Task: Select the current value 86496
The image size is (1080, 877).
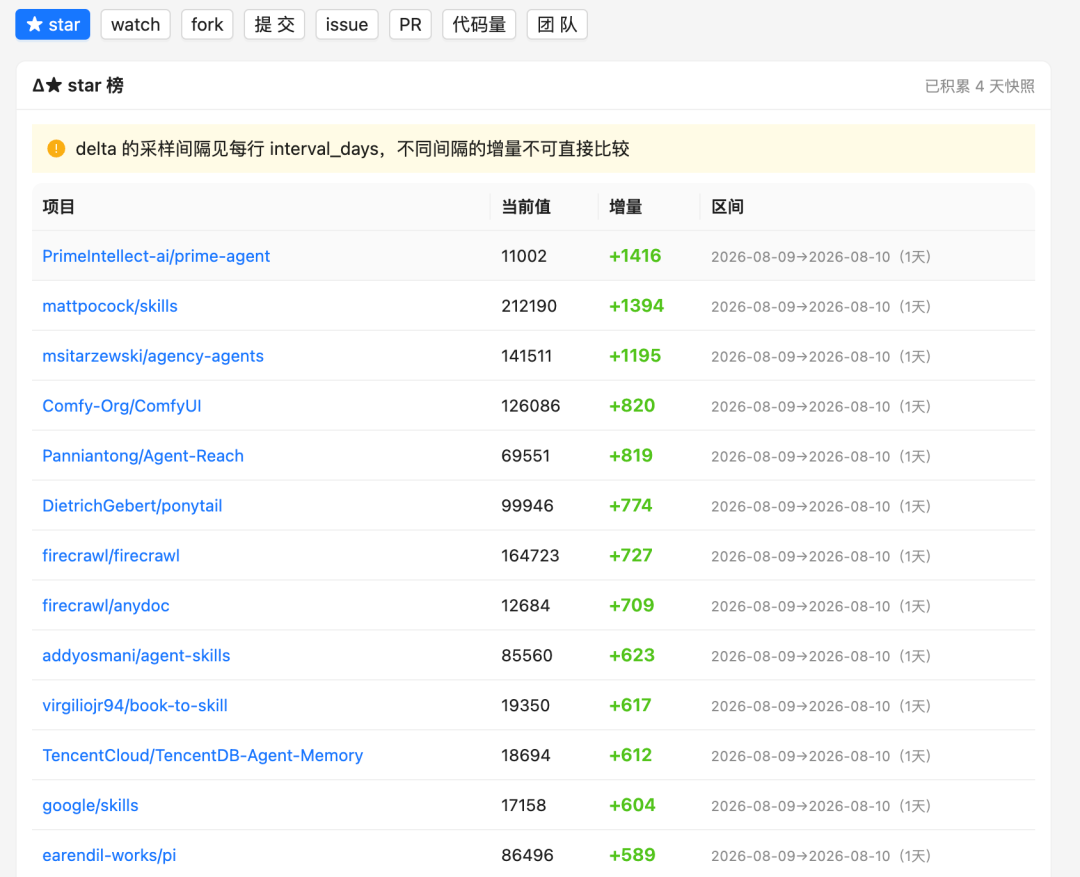Action: (x=528, y=856)
